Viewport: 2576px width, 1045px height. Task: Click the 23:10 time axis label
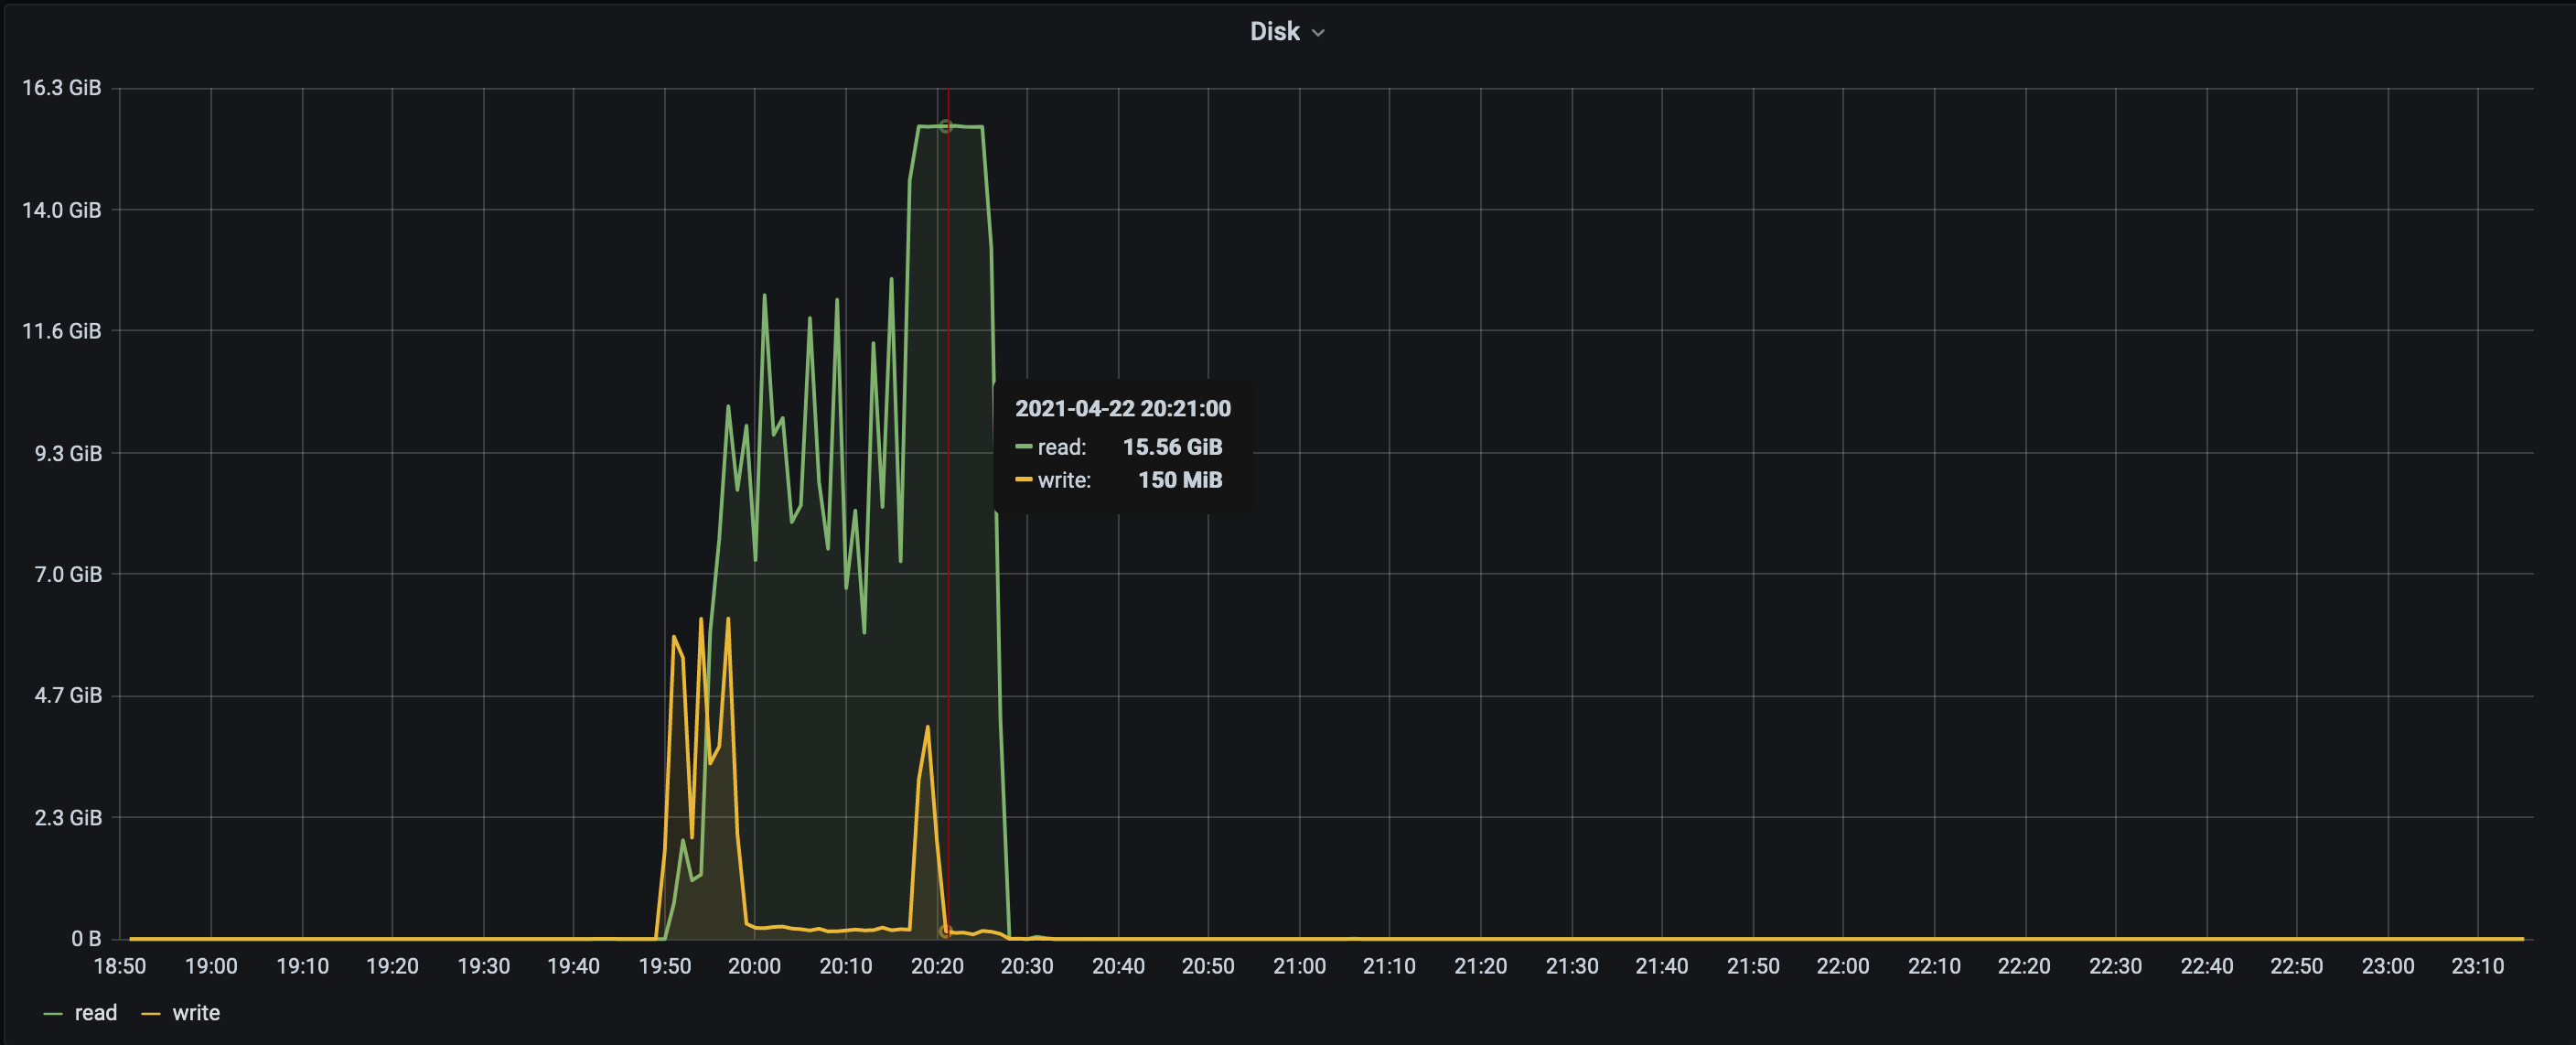tap(2477, 966)
